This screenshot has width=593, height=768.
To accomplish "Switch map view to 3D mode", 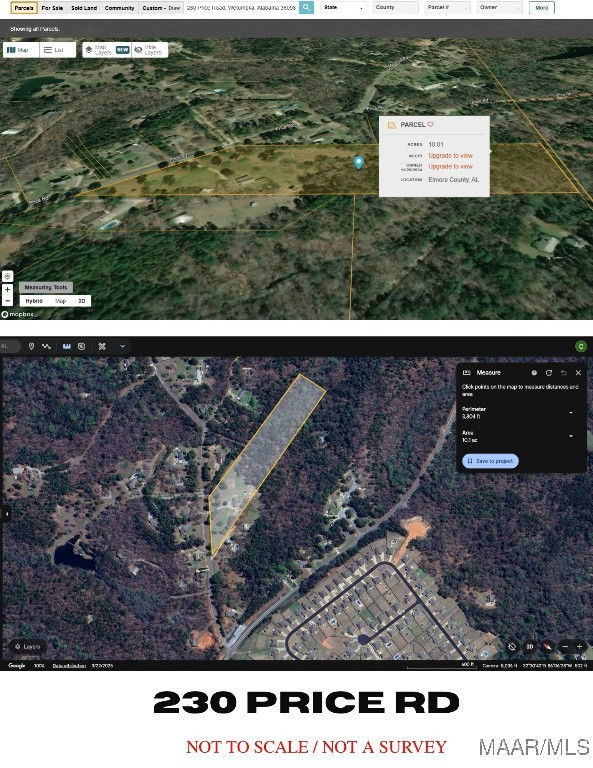I will click(82, 301).
